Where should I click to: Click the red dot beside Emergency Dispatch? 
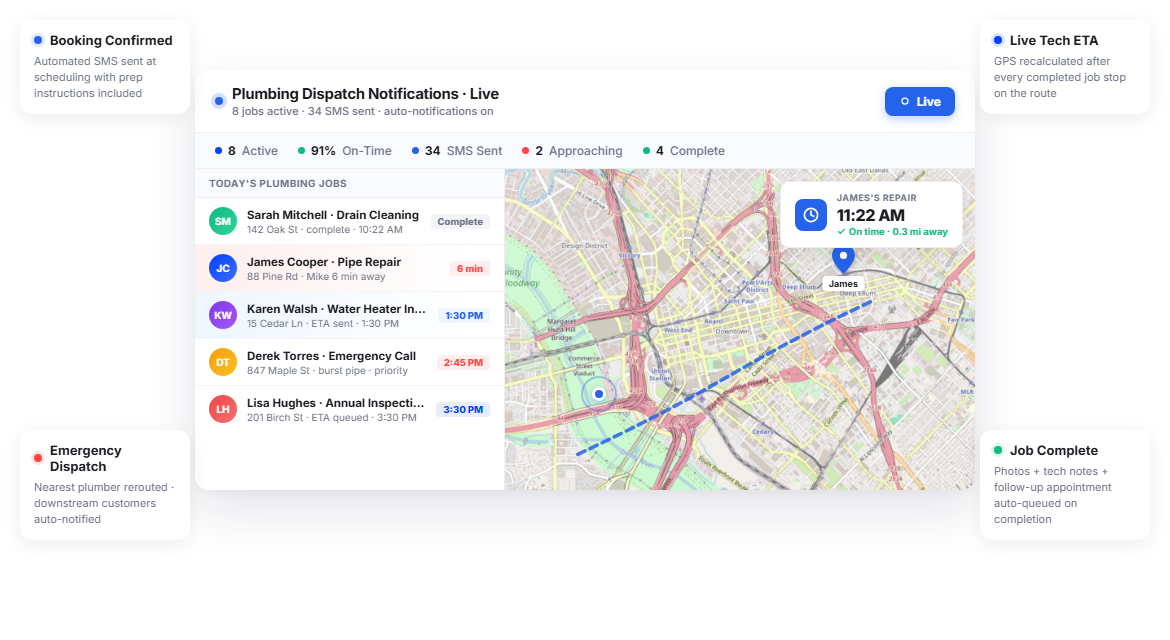[38, 458]
